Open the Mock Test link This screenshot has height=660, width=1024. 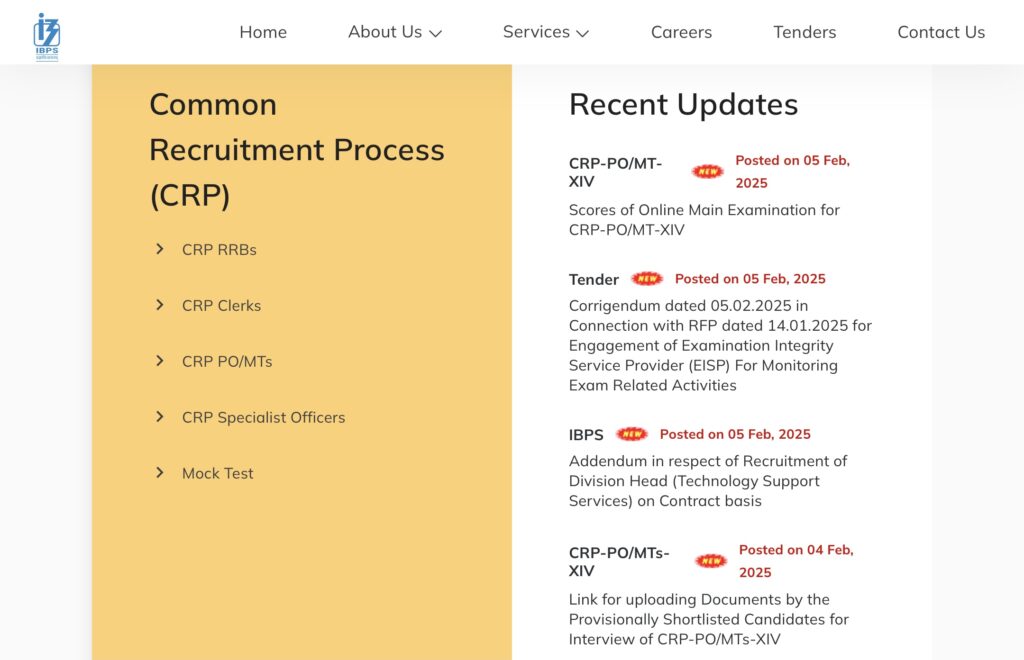click(217, 473)
